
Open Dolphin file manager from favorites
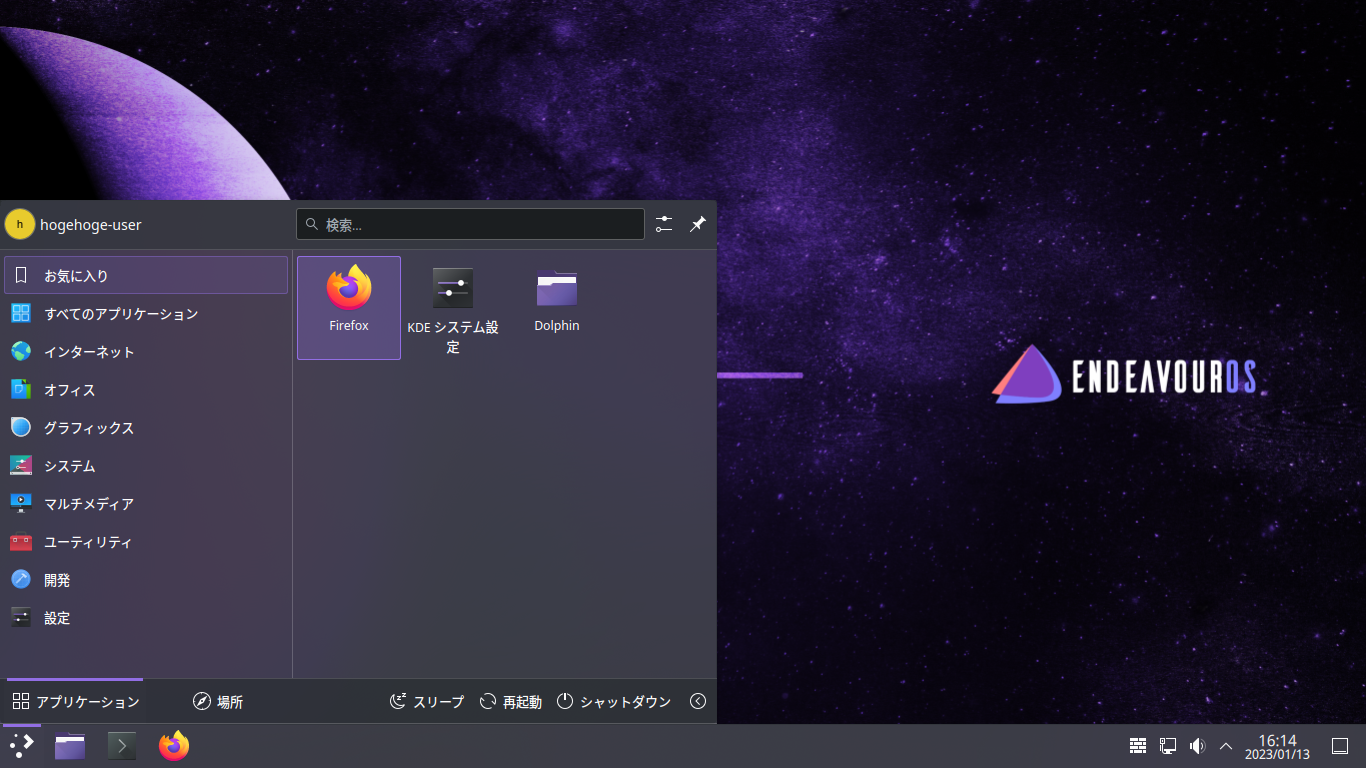(x=557, y=308)
